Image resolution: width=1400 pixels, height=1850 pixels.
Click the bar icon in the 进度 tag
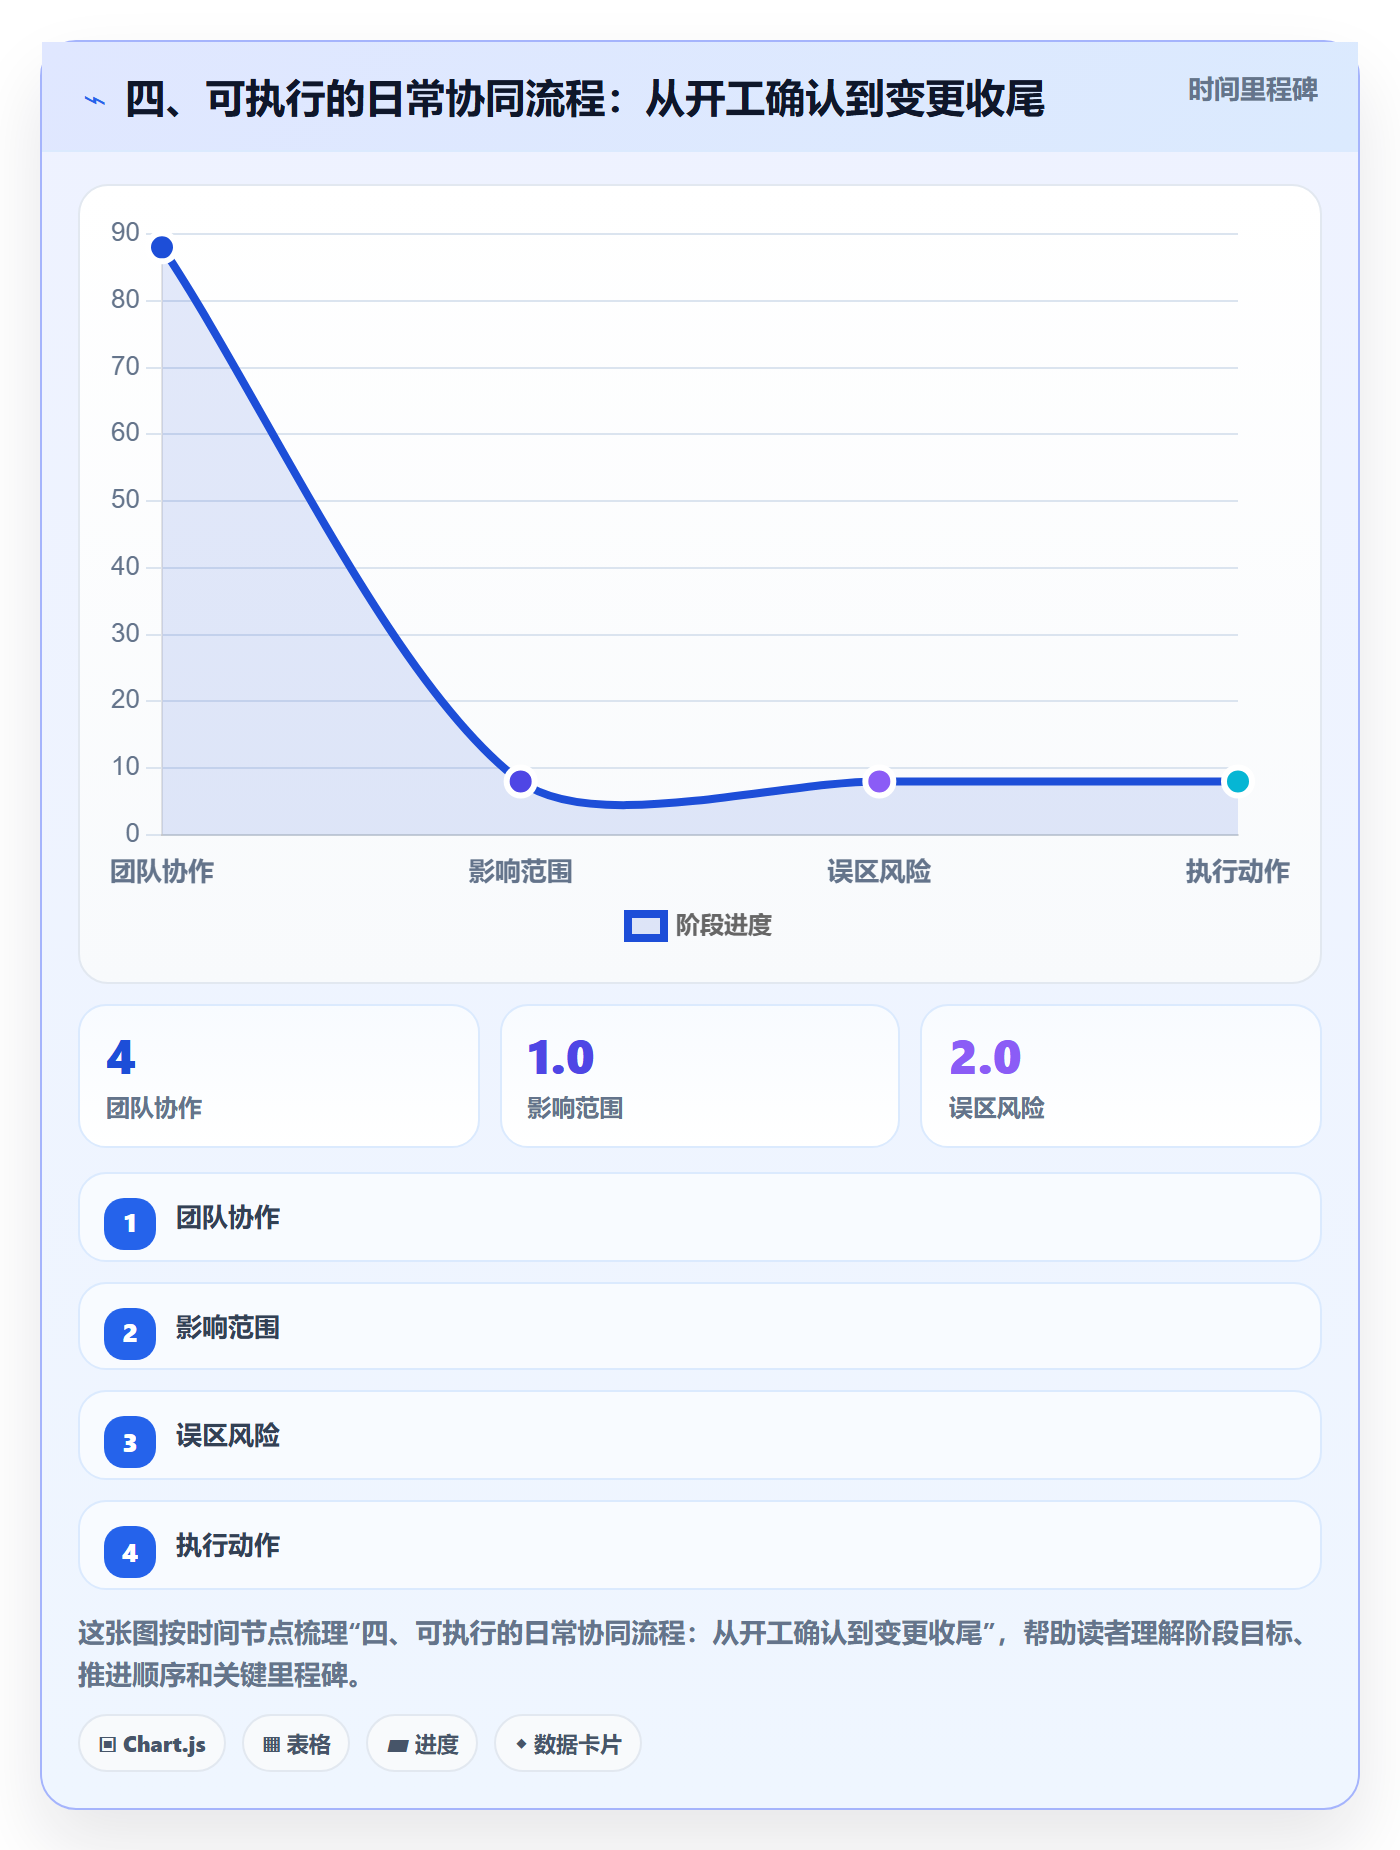click(398, 1746)
